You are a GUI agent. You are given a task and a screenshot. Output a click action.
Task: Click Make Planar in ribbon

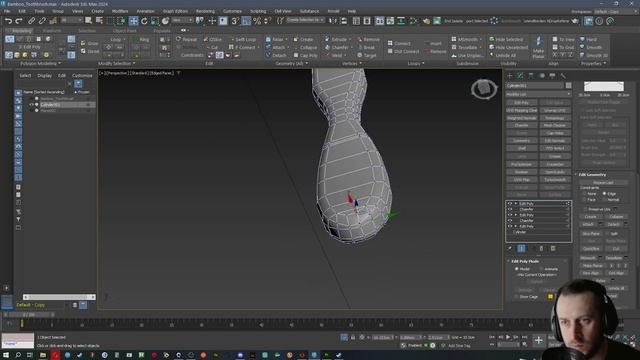pos(538,47)
